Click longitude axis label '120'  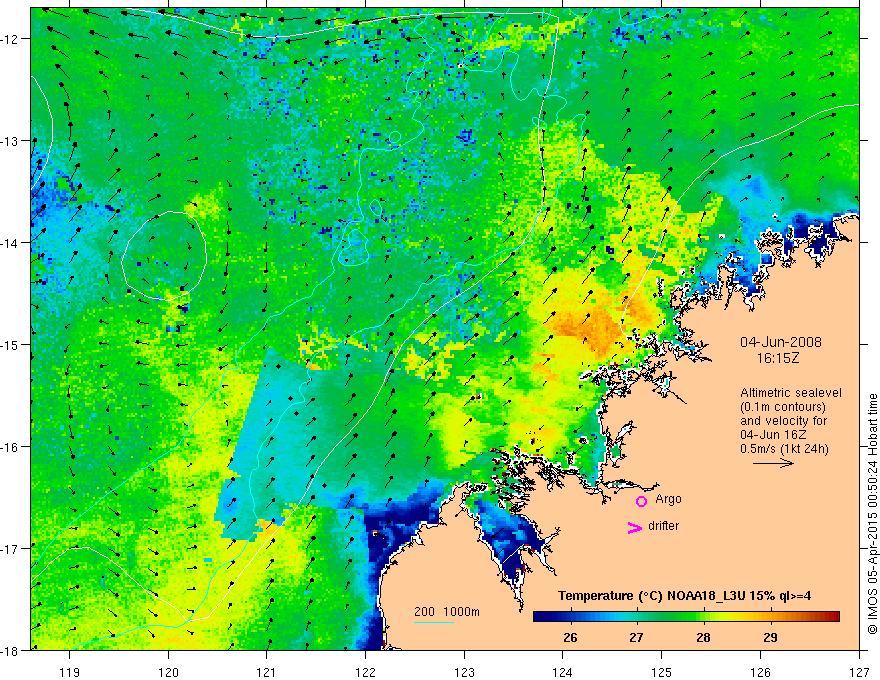[x=168, y=673]
